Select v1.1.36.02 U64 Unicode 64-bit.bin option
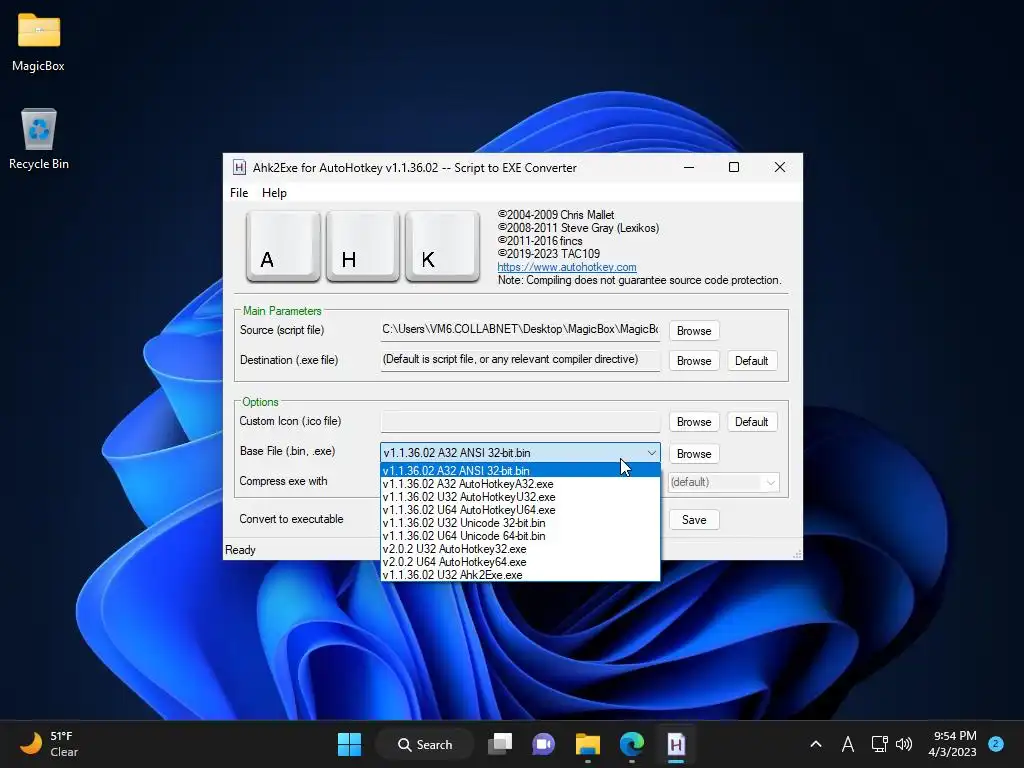1024x768 pixels. [520, 536]
